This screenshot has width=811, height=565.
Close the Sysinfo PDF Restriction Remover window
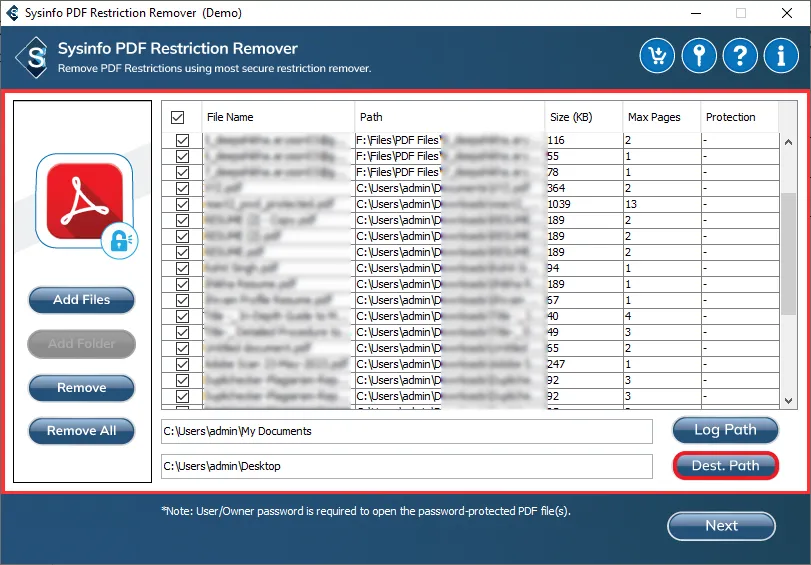787,13
